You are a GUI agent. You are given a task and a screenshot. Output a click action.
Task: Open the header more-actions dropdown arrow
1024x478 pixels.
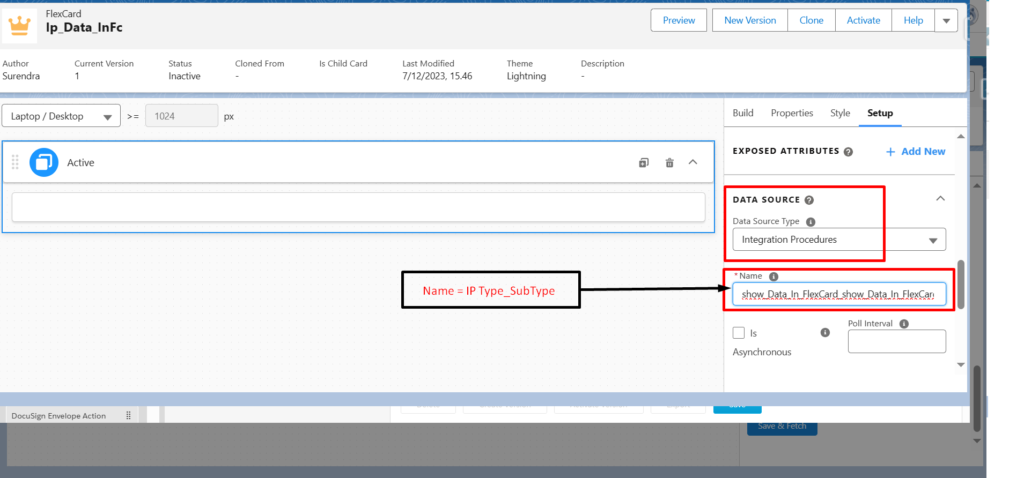(x=946, y=20)
